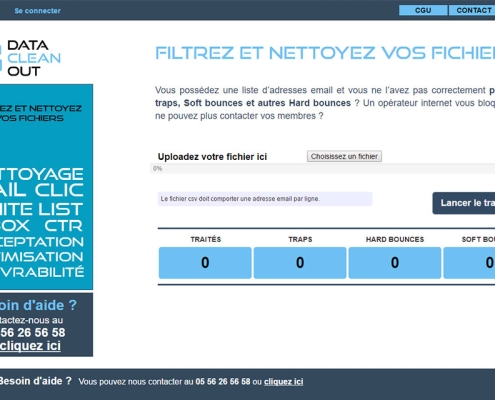Viewport: 495px width, 400px height.
Task: Click the sidebar phone number 56 26 56 58
Action: (33, 332)
